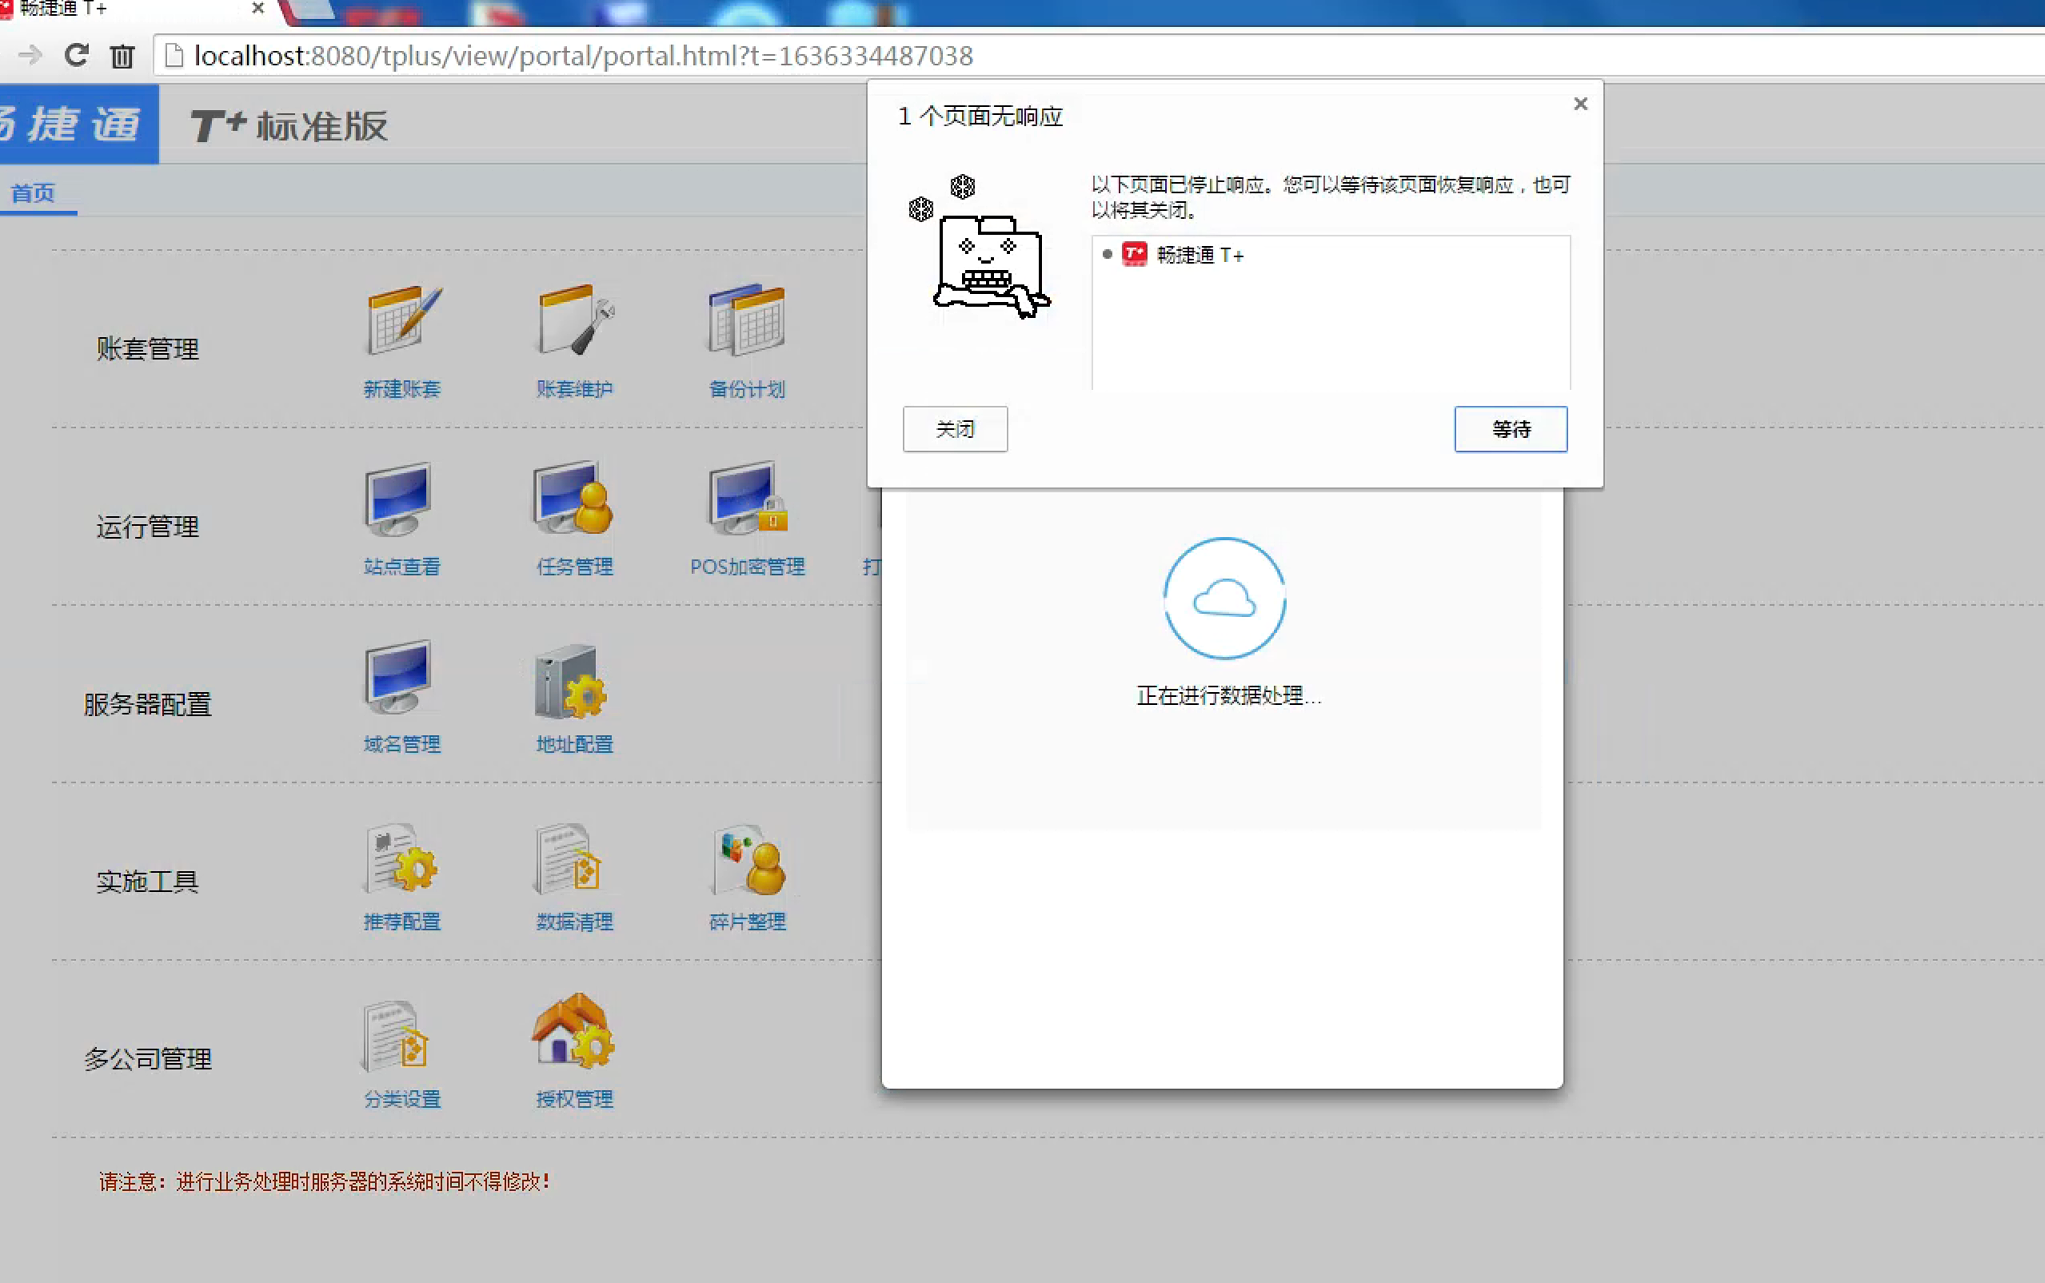Click the 等待 button in dialog

coord(1511,429)
